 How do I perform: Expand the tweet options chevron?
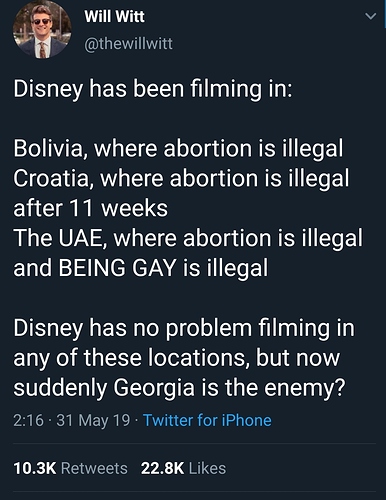tap(370, 16)
